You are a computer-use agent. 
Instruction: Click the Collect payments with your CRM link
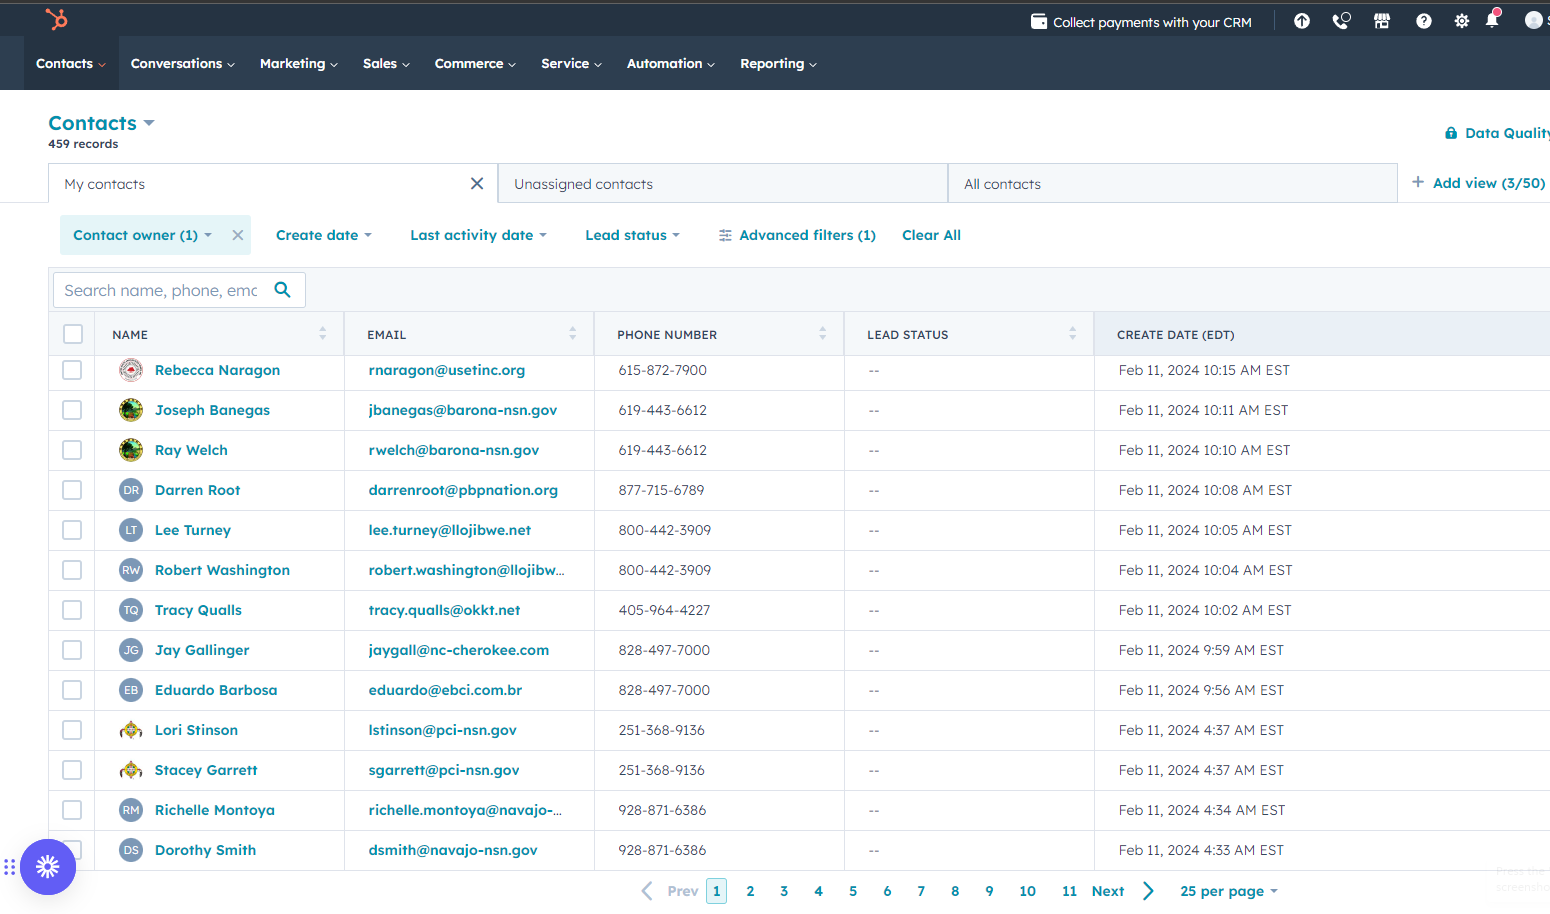(x=1142, y=22)
